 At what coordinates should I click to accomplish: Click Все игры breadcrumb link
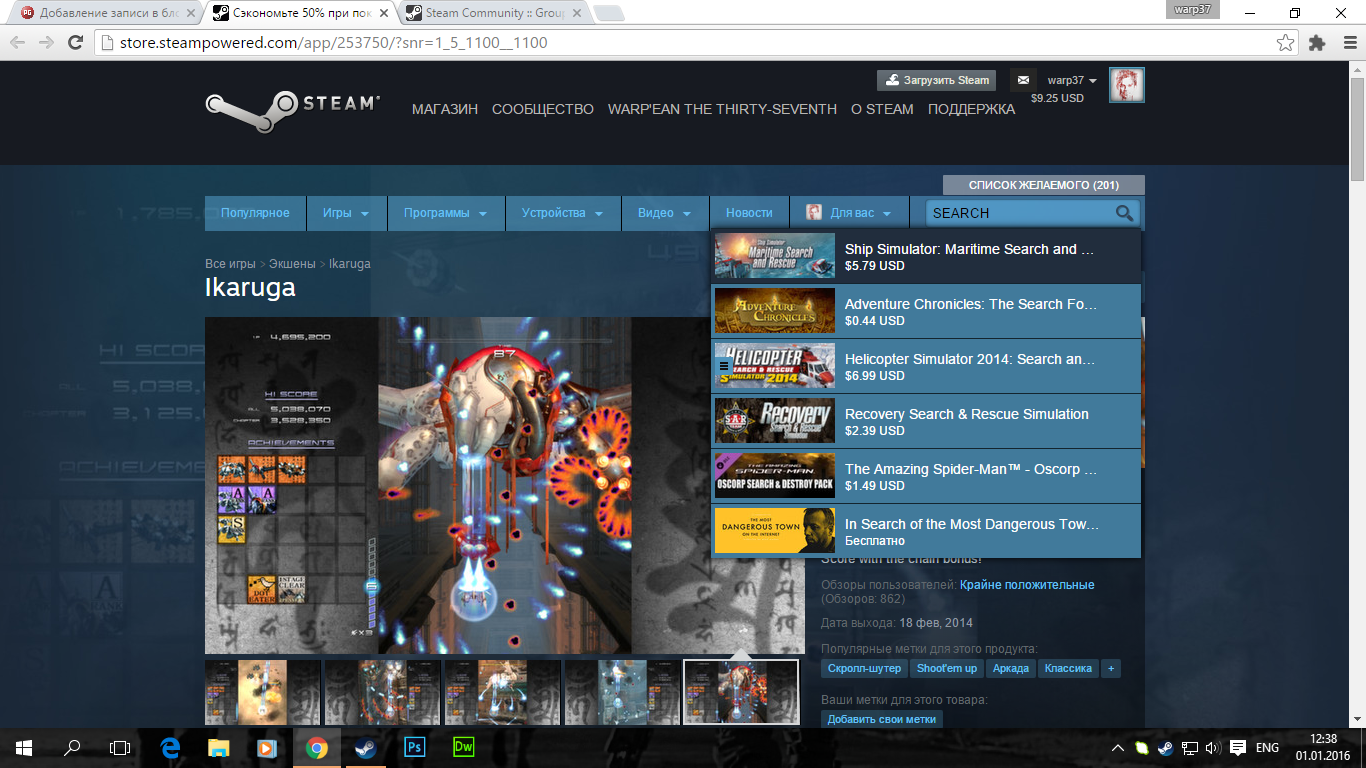230,264
